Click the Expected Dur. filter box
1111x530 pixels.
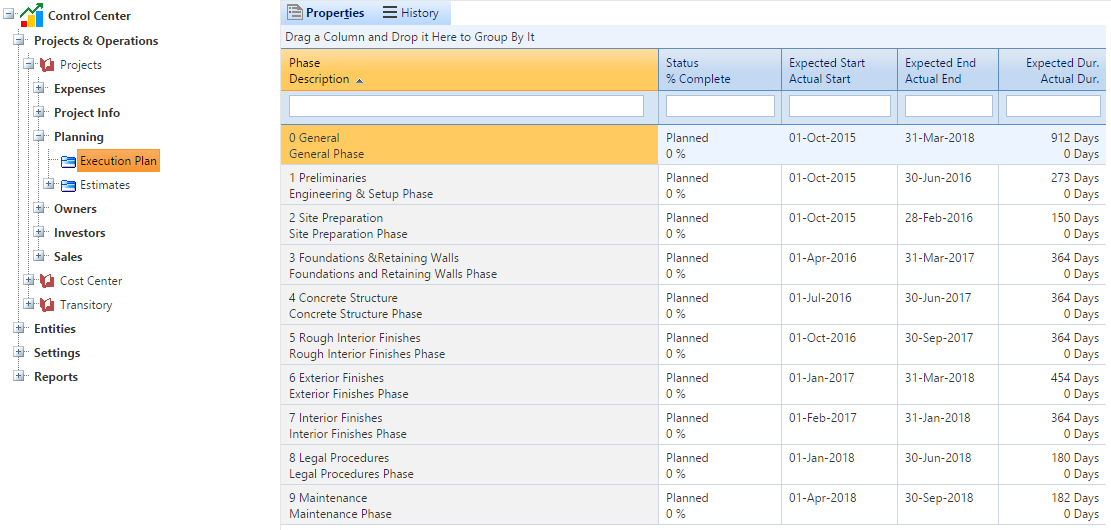point(1053,106)
